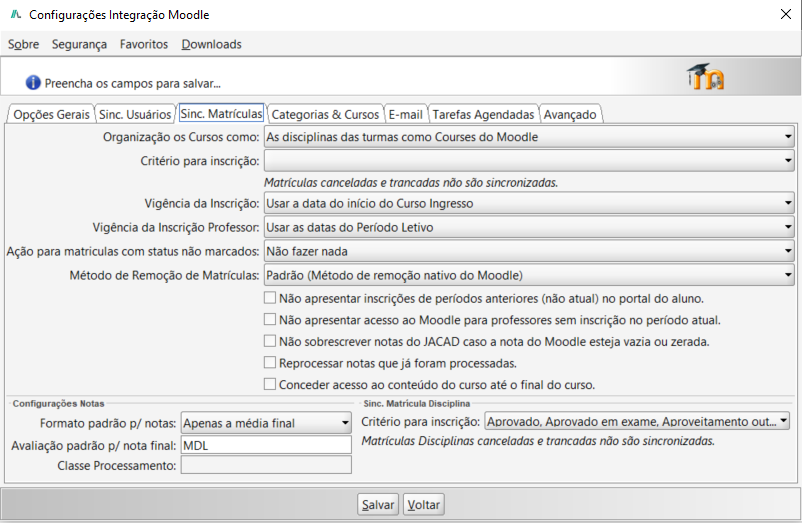Screen dimensions: 802x523
Task: Click the Classe Processamento field
Action: [x=266, y=465]
